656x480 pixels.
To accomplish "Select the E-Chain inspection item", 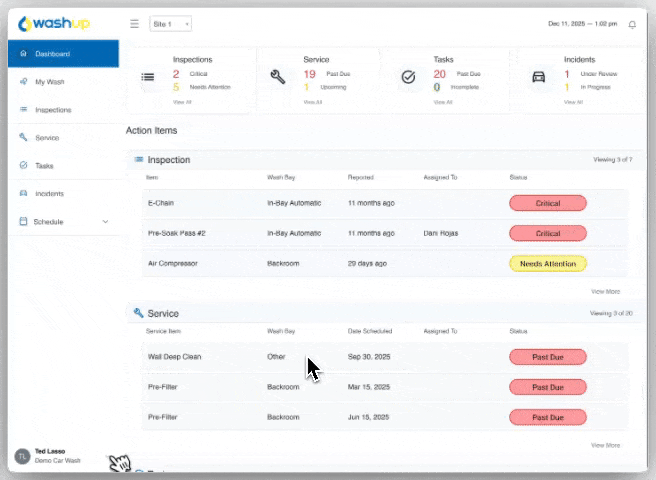I will tap(161, 203).
